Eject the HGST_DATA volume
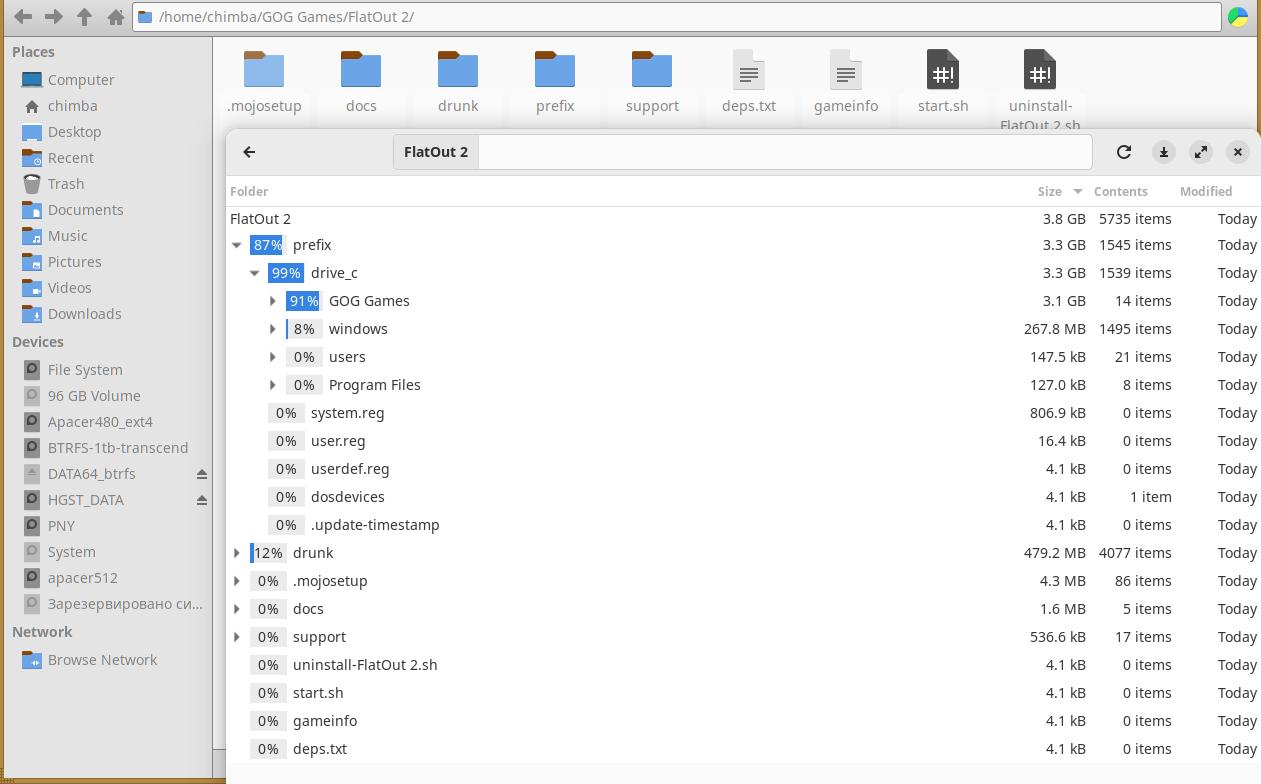 coord(202,500)
